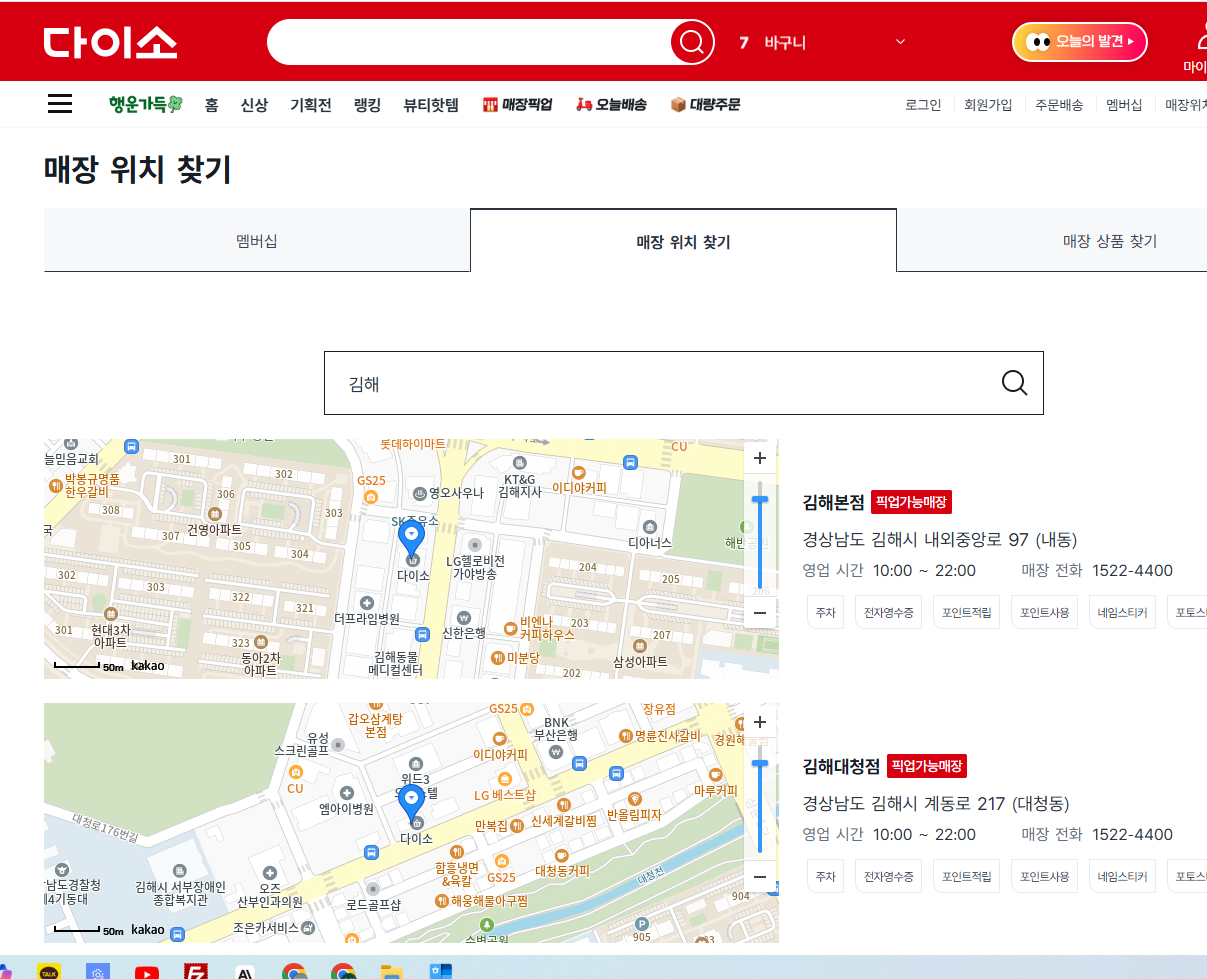
Task: Select the 매장 위치 찾기 tab
Action: pyautogui.click(x=683, y=240)
